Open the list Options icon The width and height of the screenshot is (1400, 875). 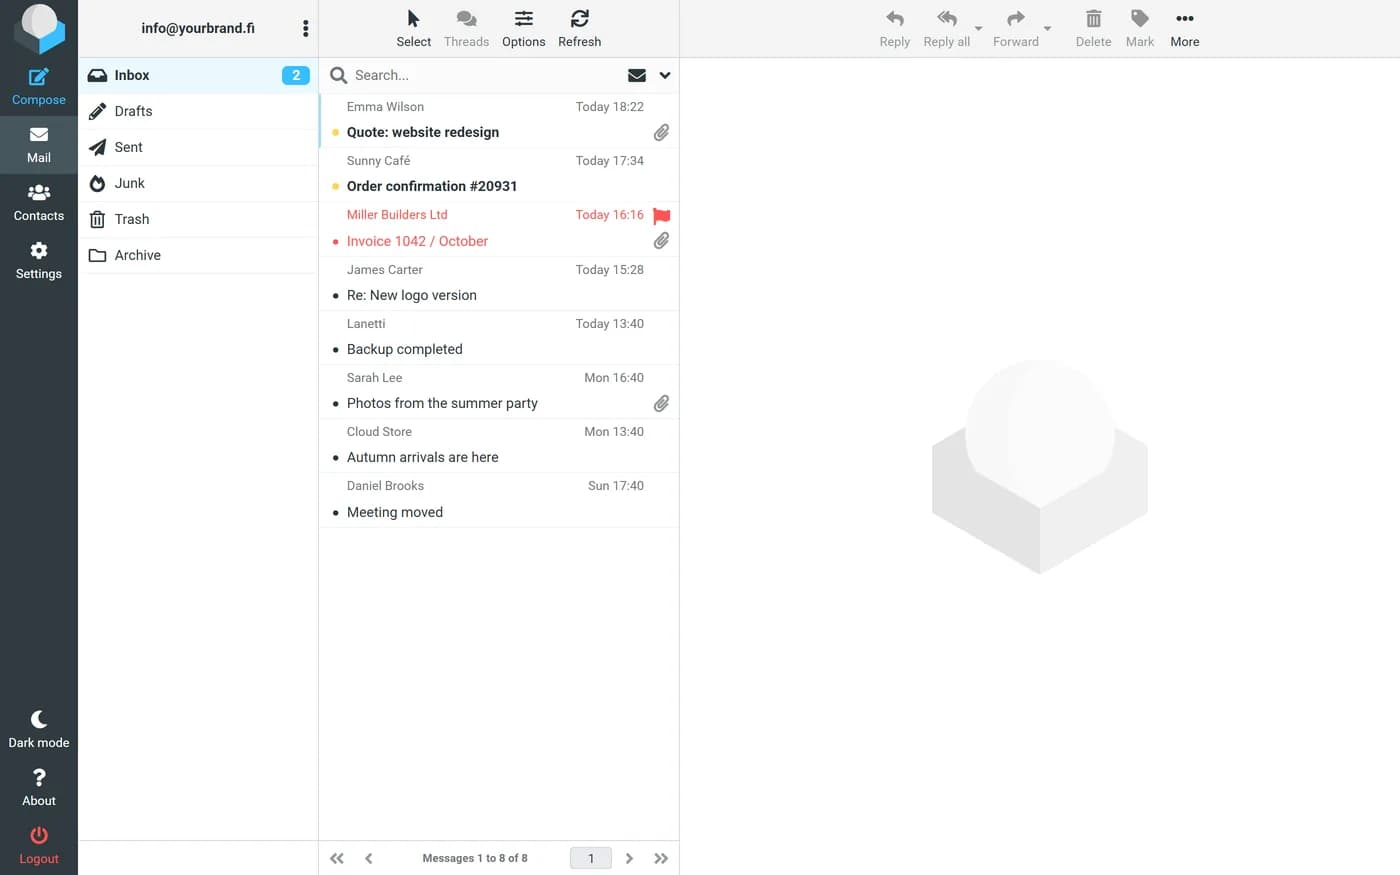point(524,19)
